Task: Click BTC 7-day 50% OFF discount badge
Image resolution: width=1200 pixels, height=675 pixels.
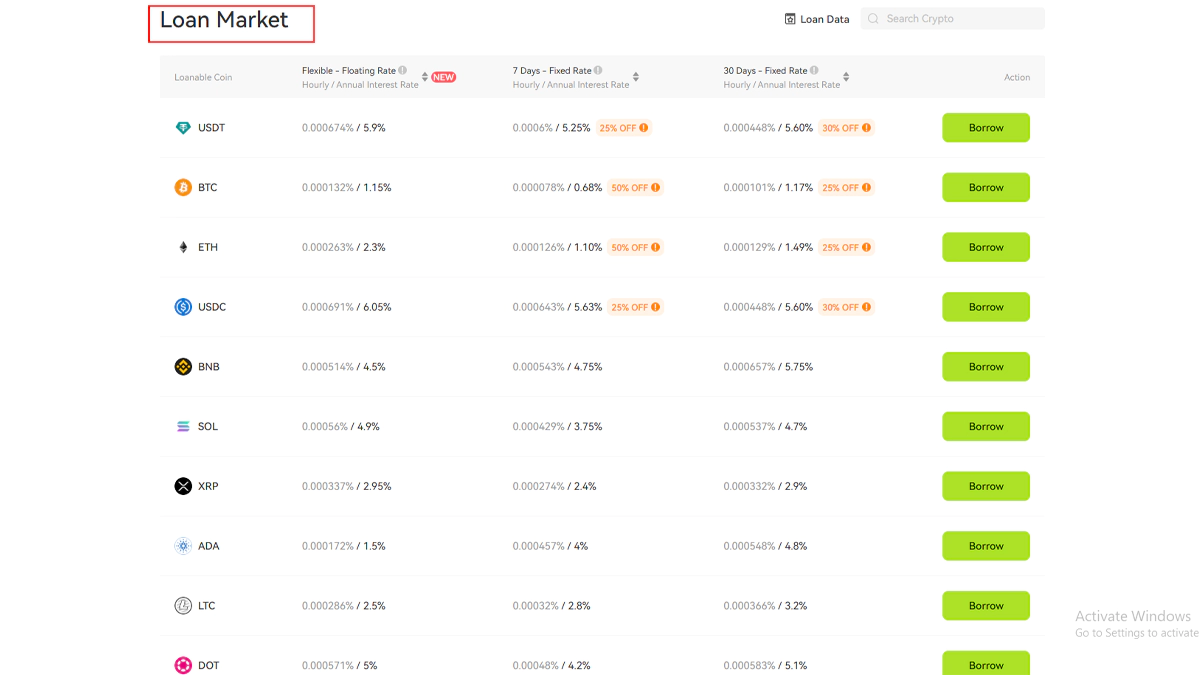Action: pyautogui.click(x=629, y=188)
